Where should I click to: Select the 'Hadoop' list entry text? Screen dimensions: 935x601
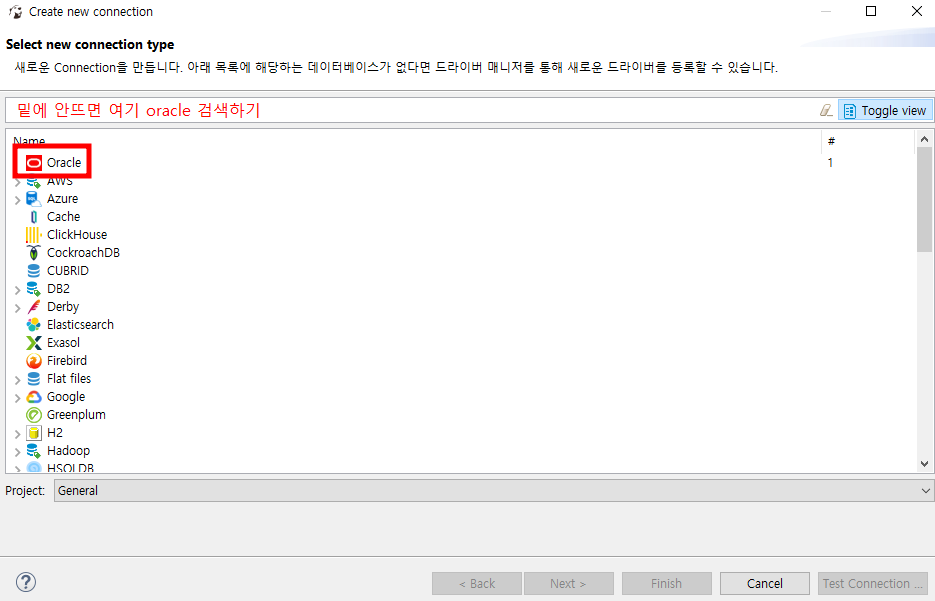tap(69, 451)
